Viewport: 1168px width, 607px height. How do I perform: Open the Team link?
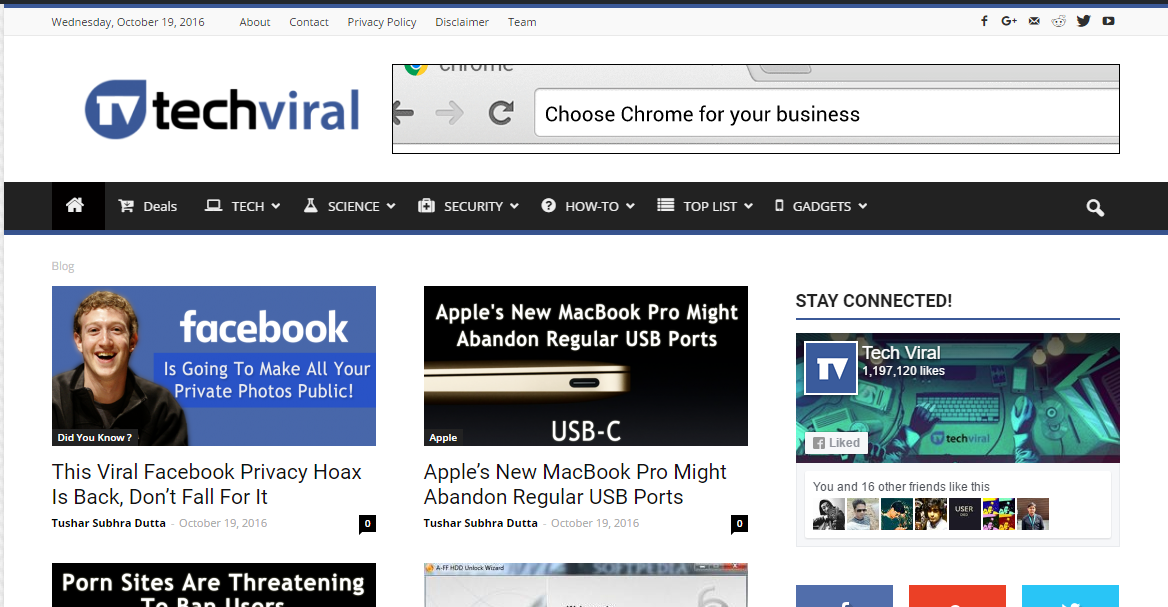coord(522,22)
